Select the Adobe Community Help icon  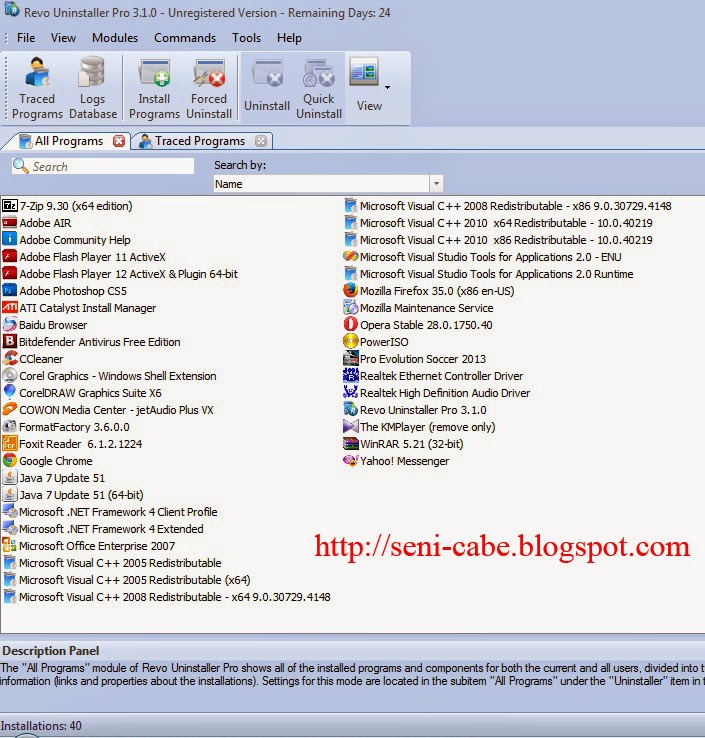coord(9,240)
